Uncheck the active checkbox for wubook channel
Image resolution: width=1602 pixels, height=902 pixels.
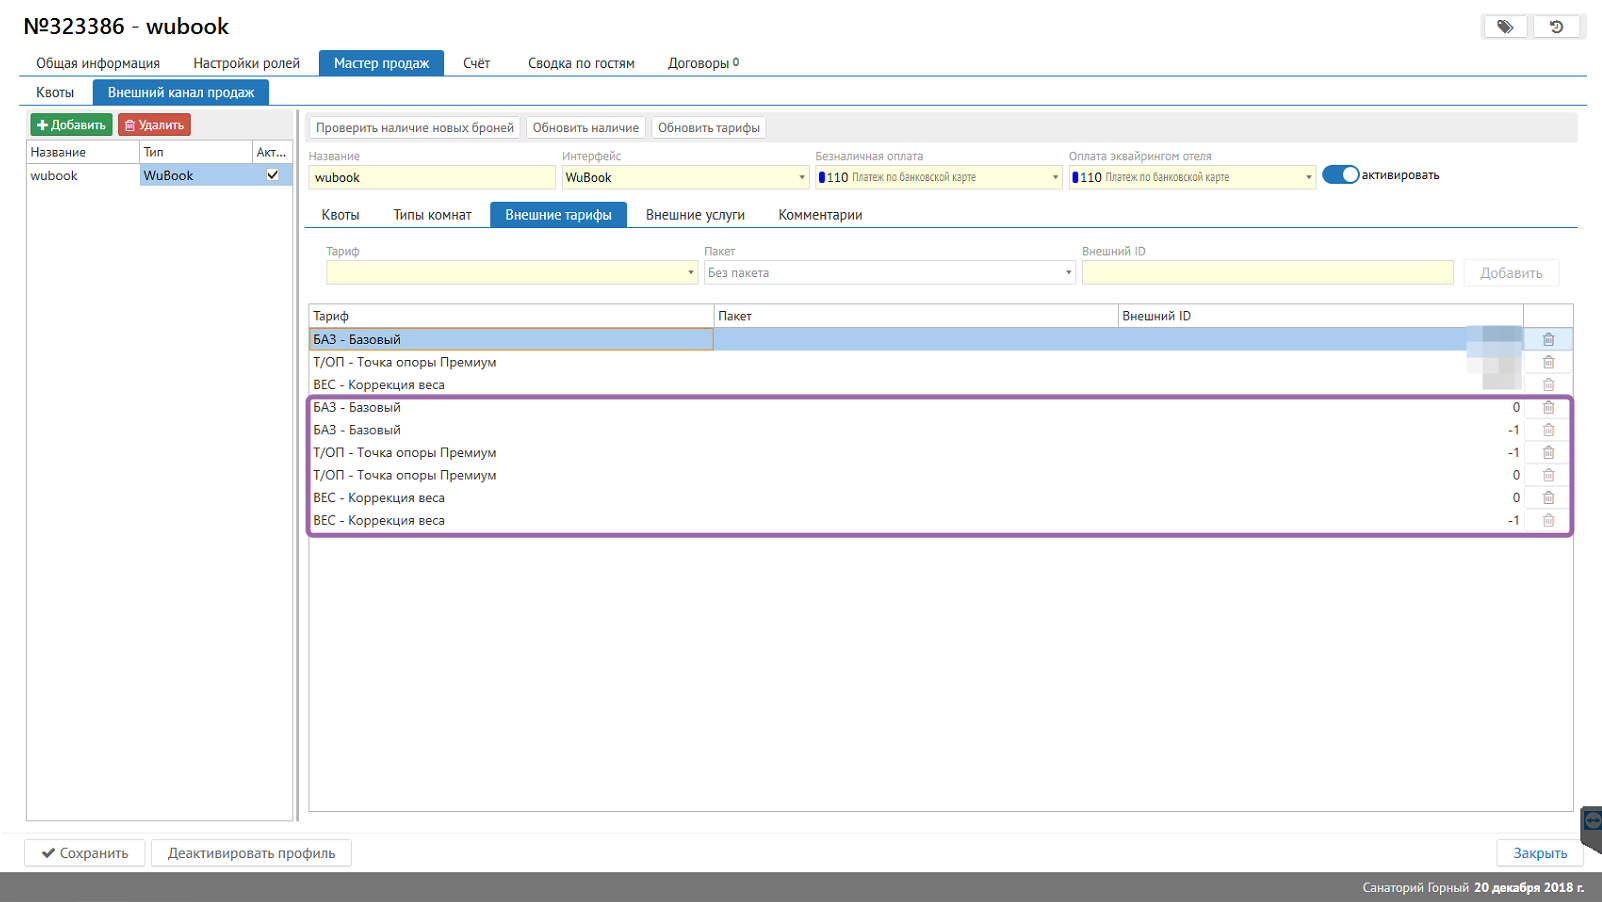pos(272,175)
